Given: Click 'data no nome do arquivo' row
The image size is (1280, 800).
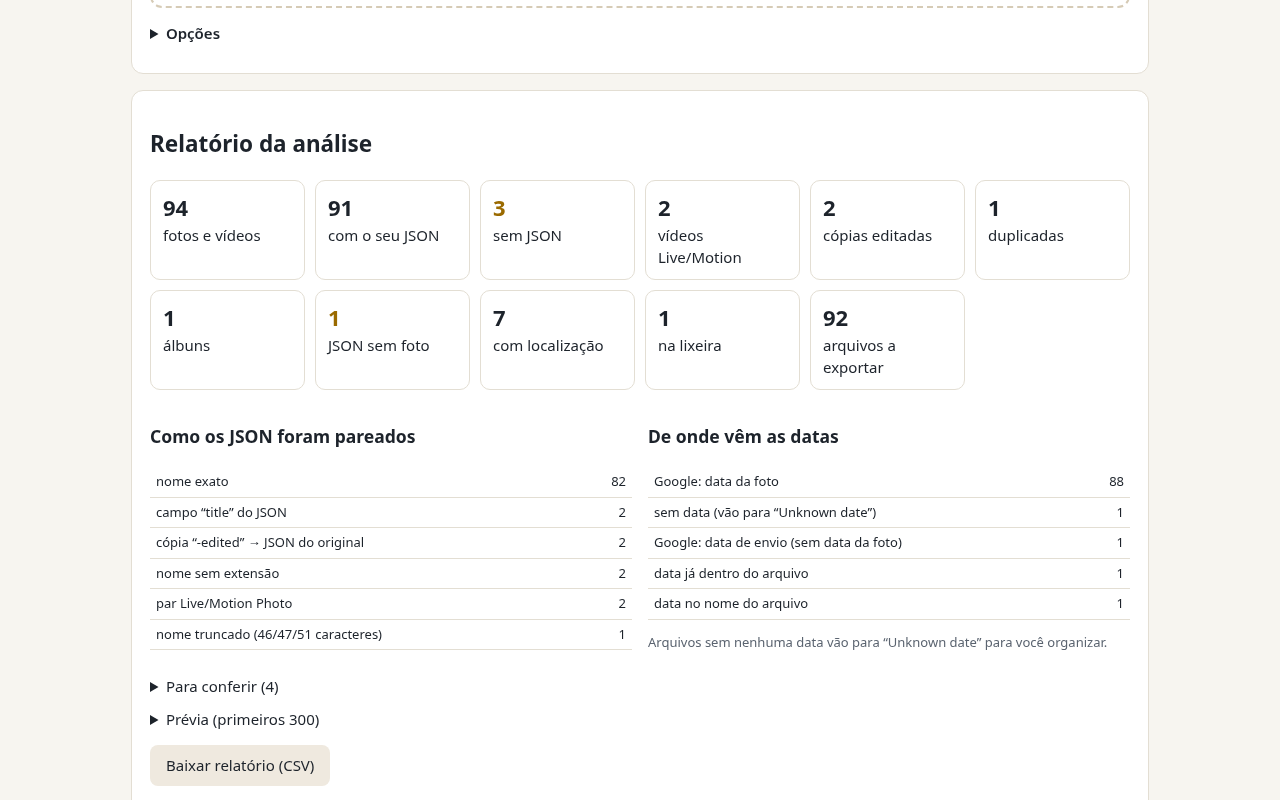Looking at the screenshot, I should (889, 604).
